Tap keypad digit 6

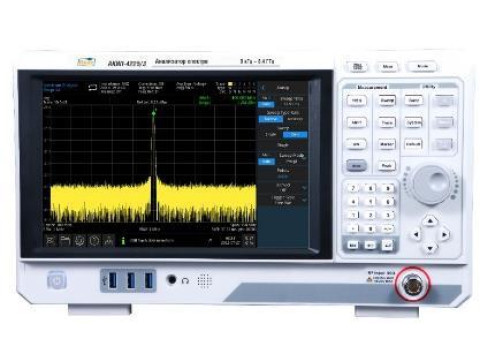click(x=388, y=202)
